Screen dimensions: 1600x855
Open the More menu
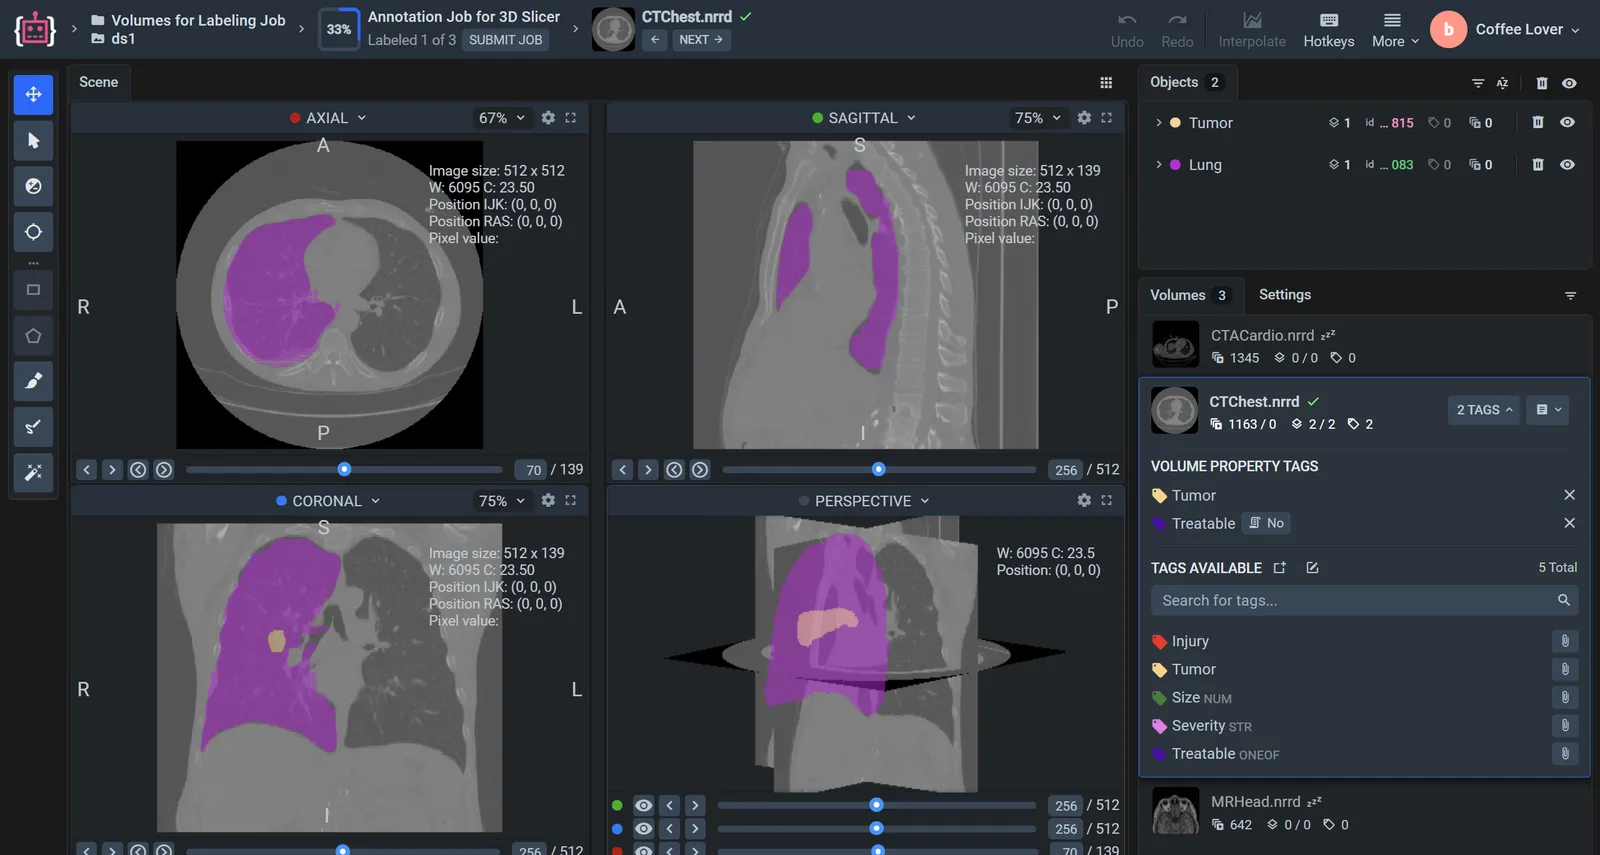[1394, 30]
